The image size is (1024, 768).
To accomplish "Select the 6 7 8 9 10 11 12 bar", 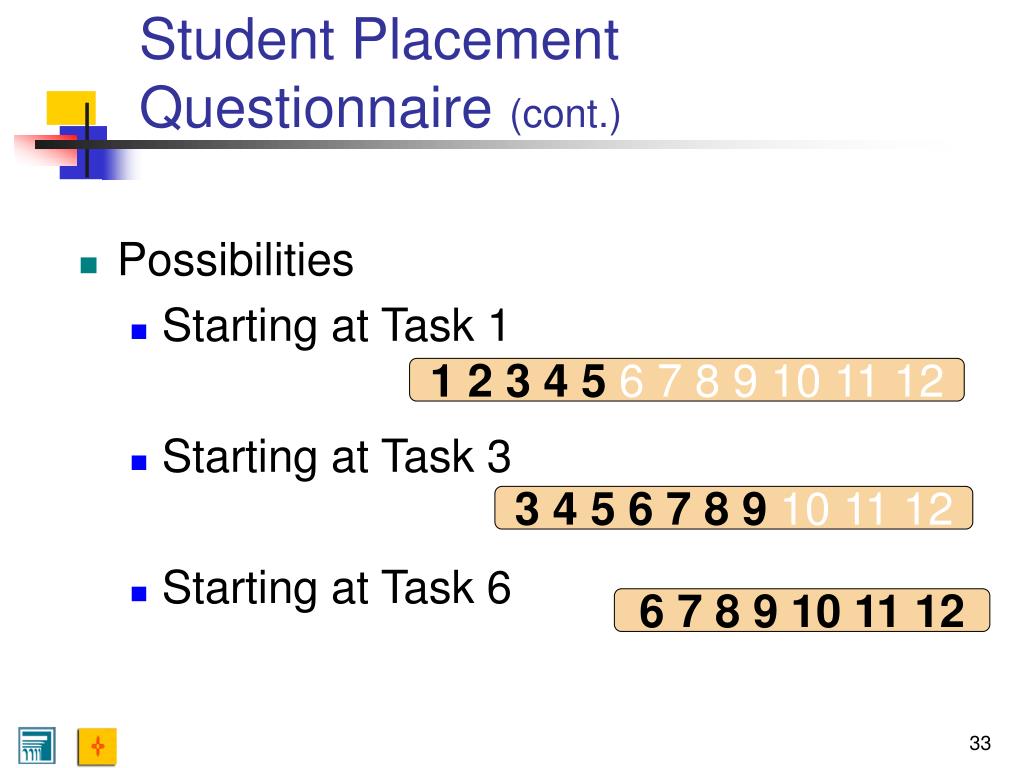I will [802, 610].
